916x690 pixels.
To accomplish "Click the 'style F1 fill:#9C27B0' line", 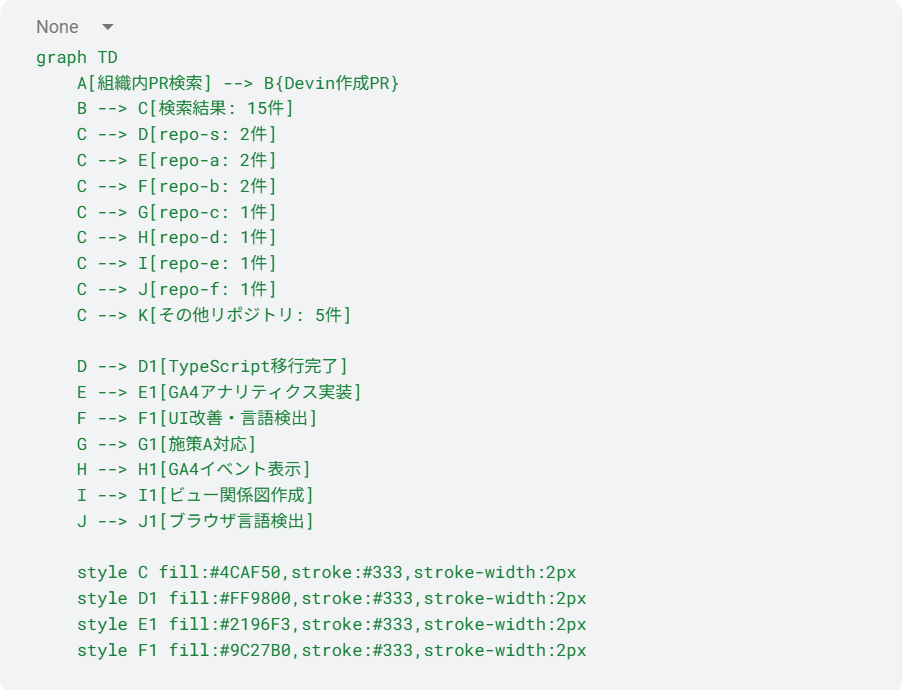I will click(x=331, y=651).
